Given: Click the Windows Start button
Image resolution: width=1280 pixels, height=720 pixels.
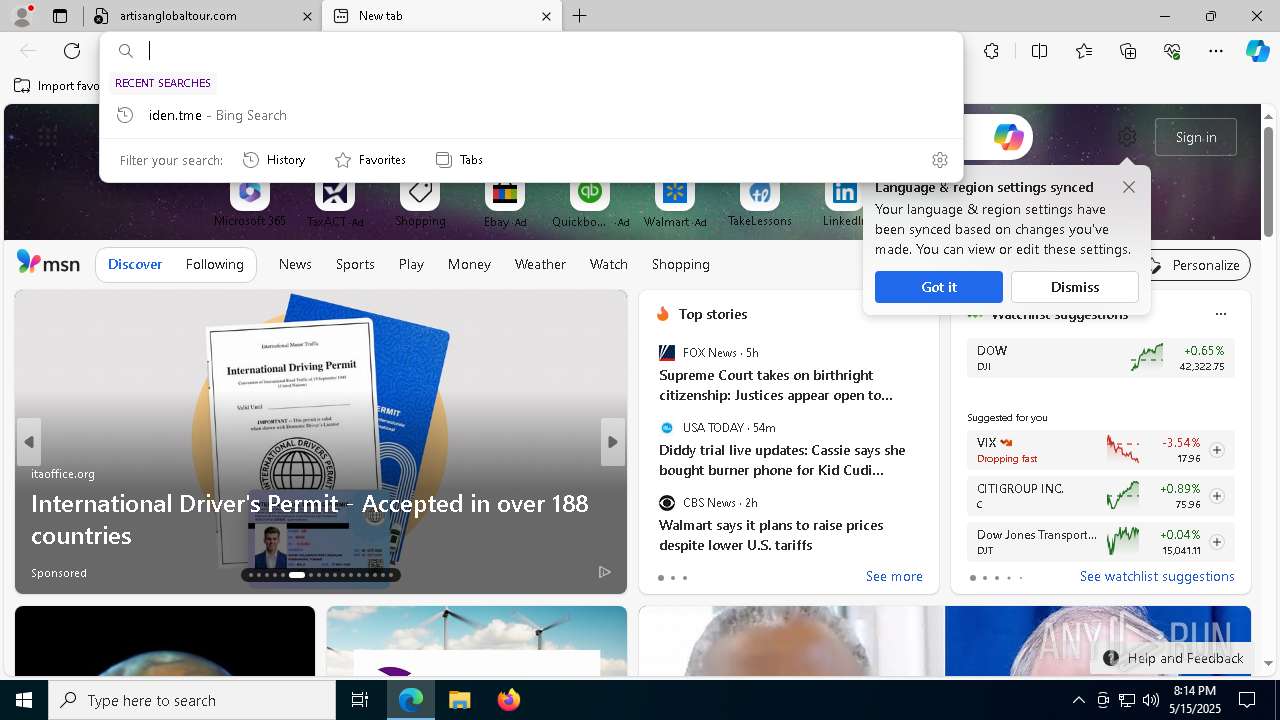Looking at the screenshot, I should pyautogui.click(x=24, y=700).
